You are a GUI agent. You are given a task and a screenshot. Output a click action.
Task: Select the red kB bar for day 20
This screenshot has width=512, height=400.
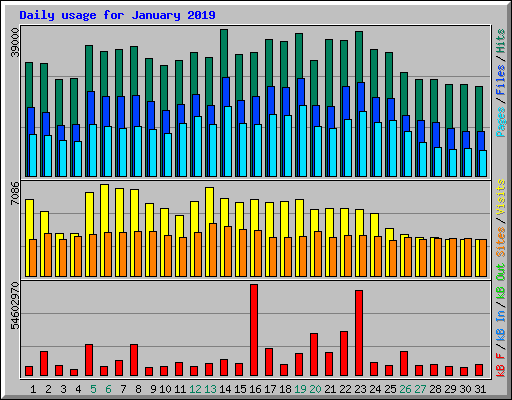[x=314, y=355]
